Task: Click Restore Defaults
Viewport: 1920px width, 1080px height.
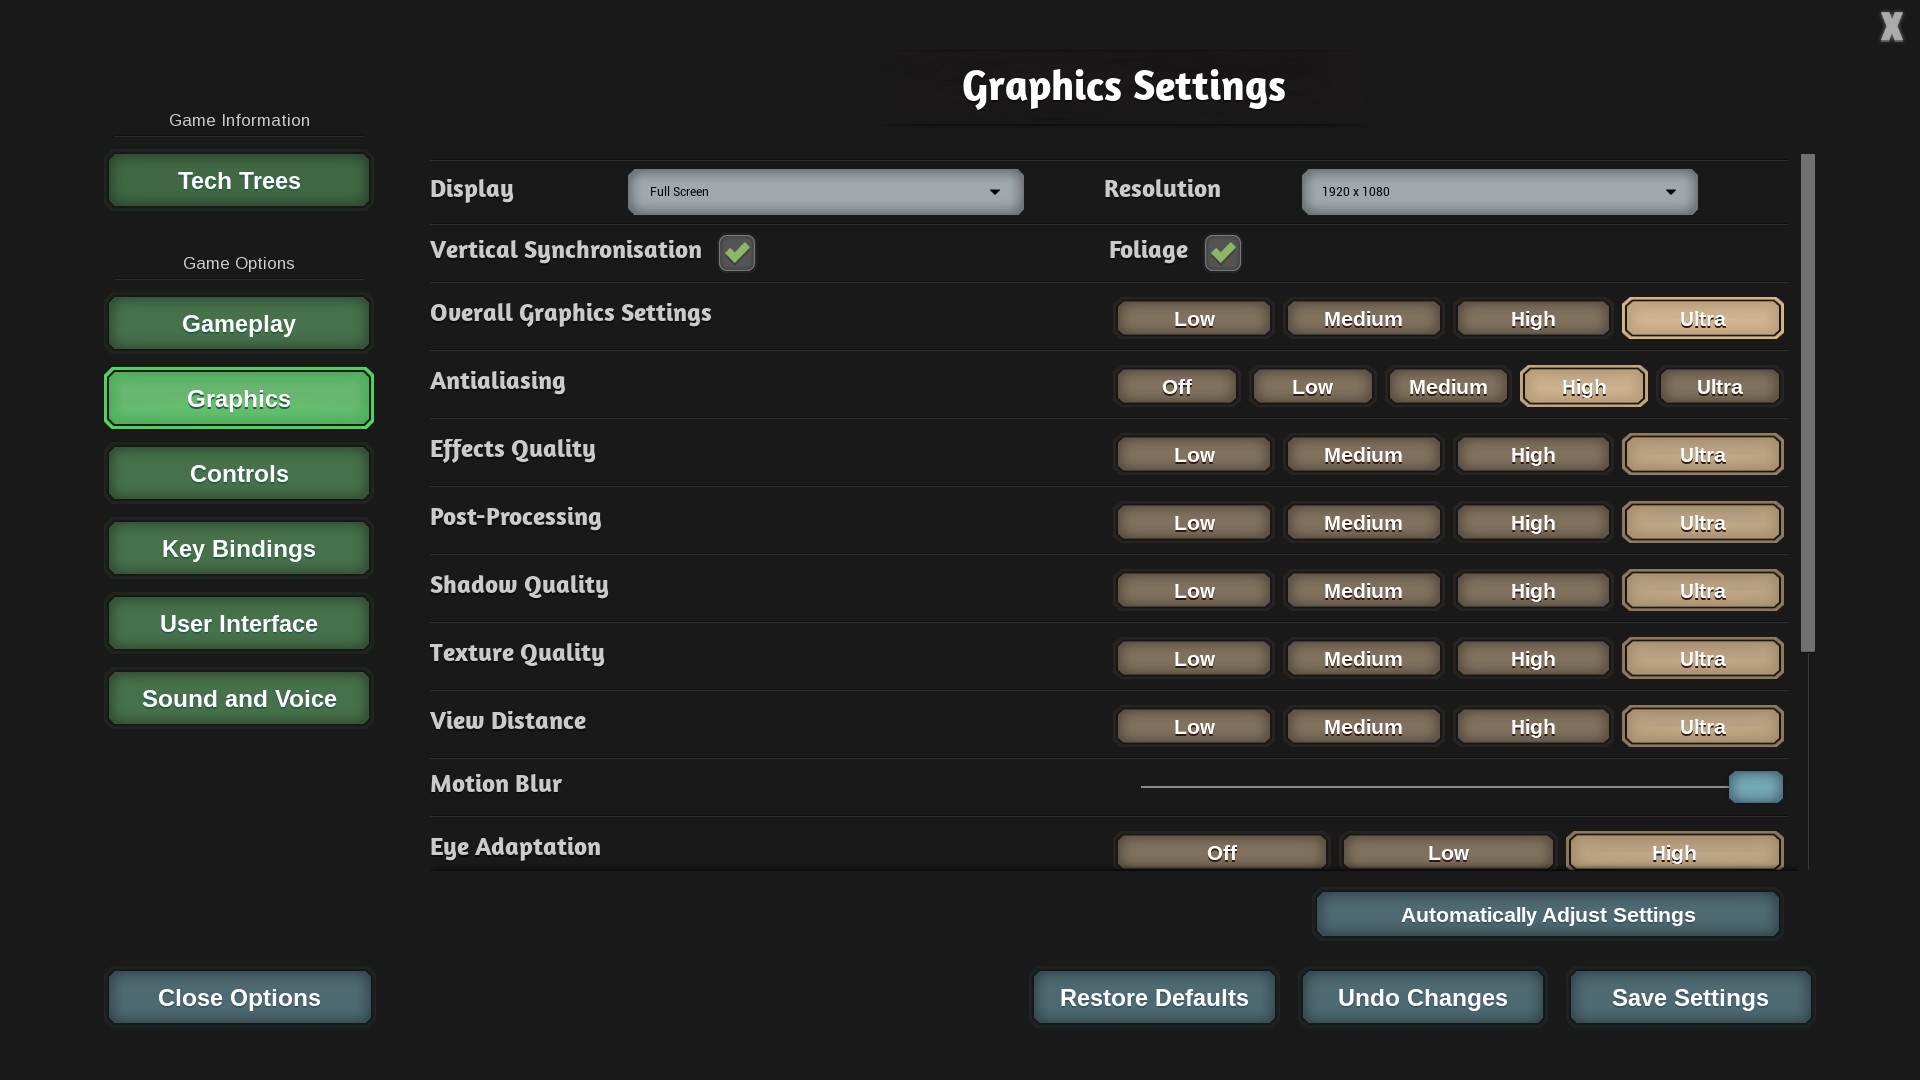Action: (x=1154, y=998)
